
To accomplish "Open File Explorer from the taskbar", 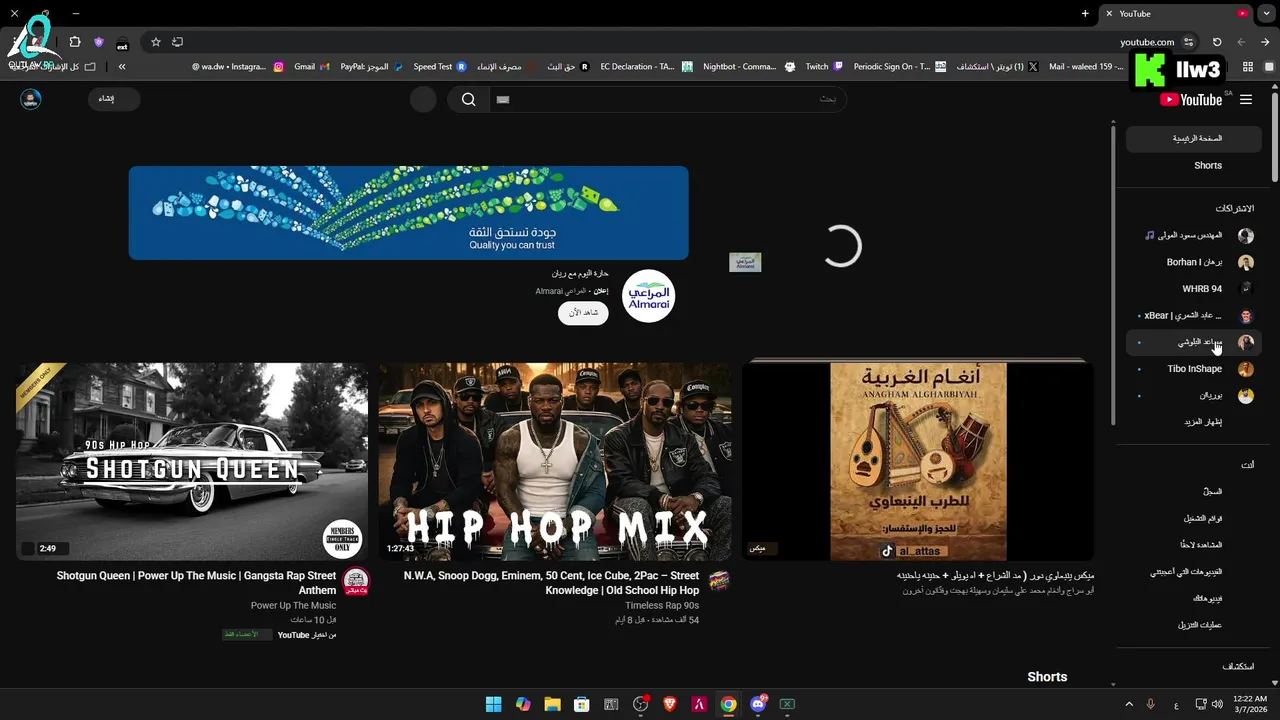I will 552,704.
